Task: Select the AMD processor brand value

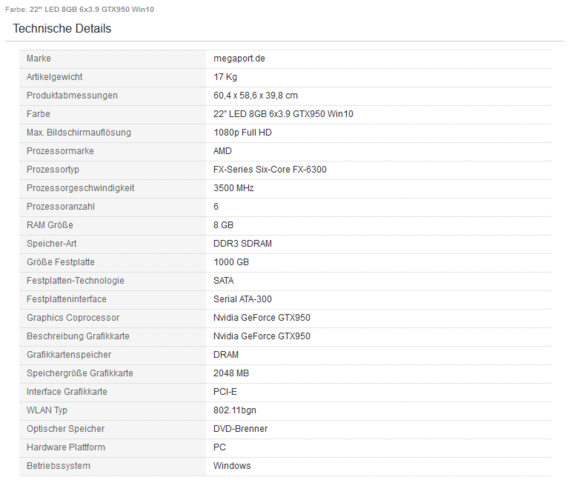Action: (222, 151)
